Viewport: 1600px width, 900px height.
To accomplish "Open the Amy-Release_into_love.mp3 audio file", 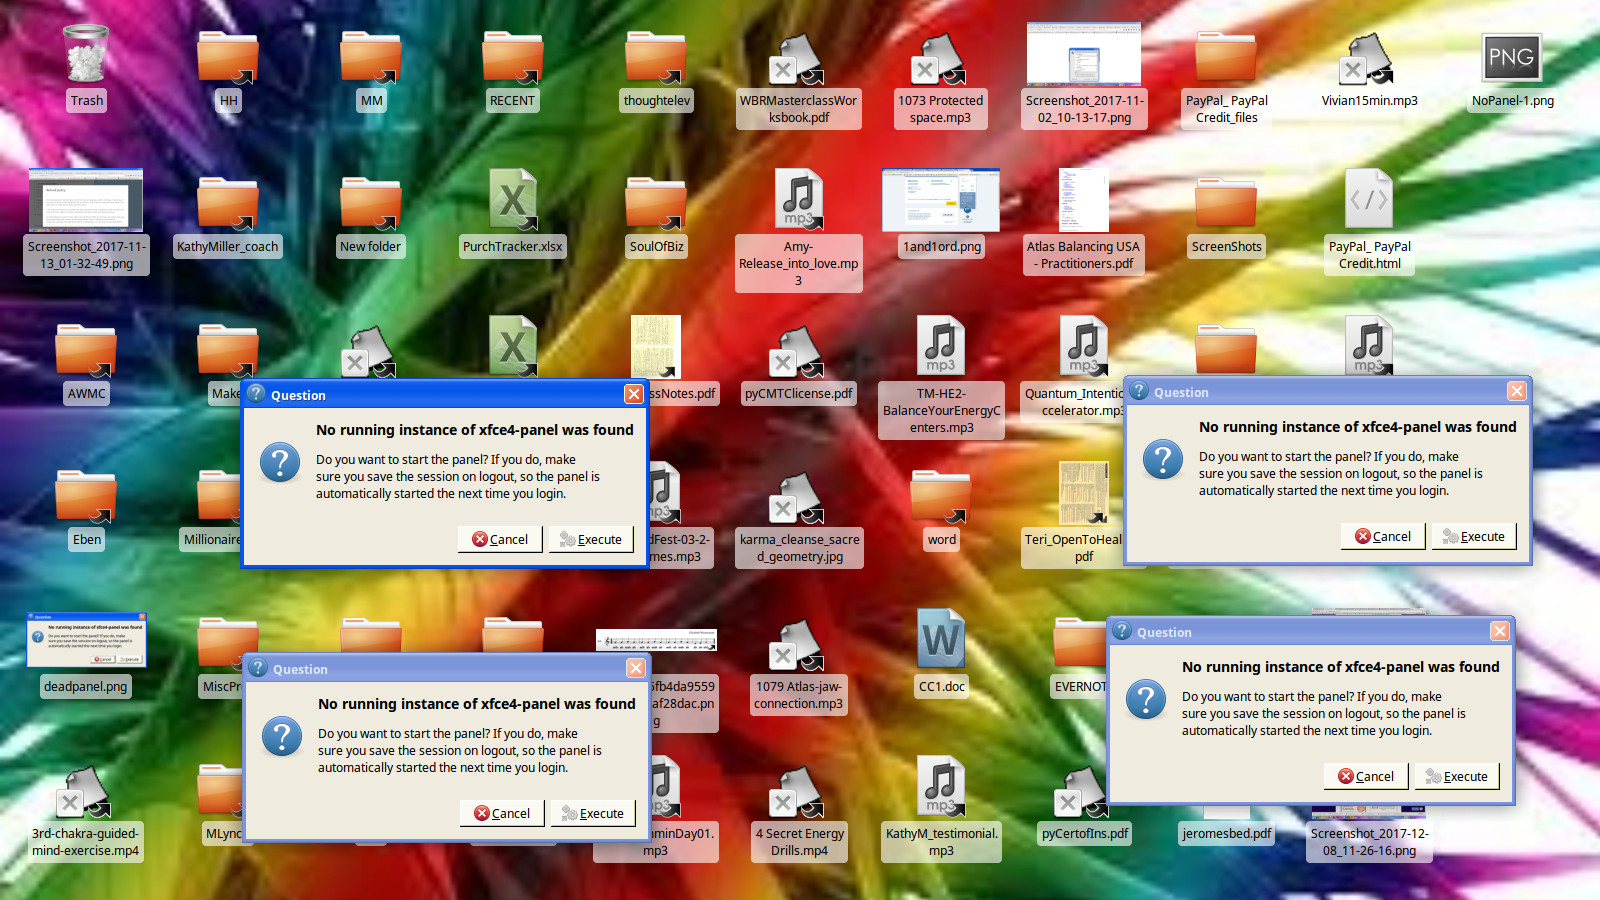I will pos(798,202).
